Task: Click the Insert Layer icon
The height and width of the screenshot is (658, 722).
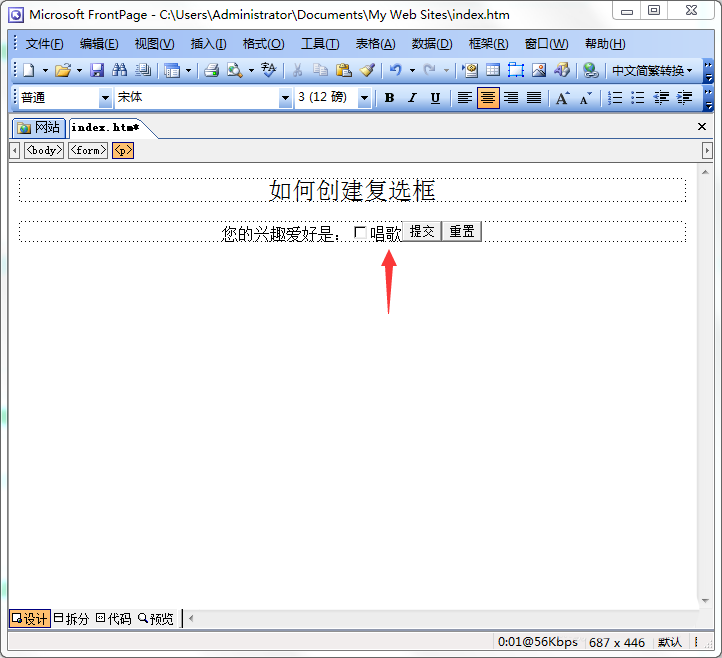Action: (516, 70)
